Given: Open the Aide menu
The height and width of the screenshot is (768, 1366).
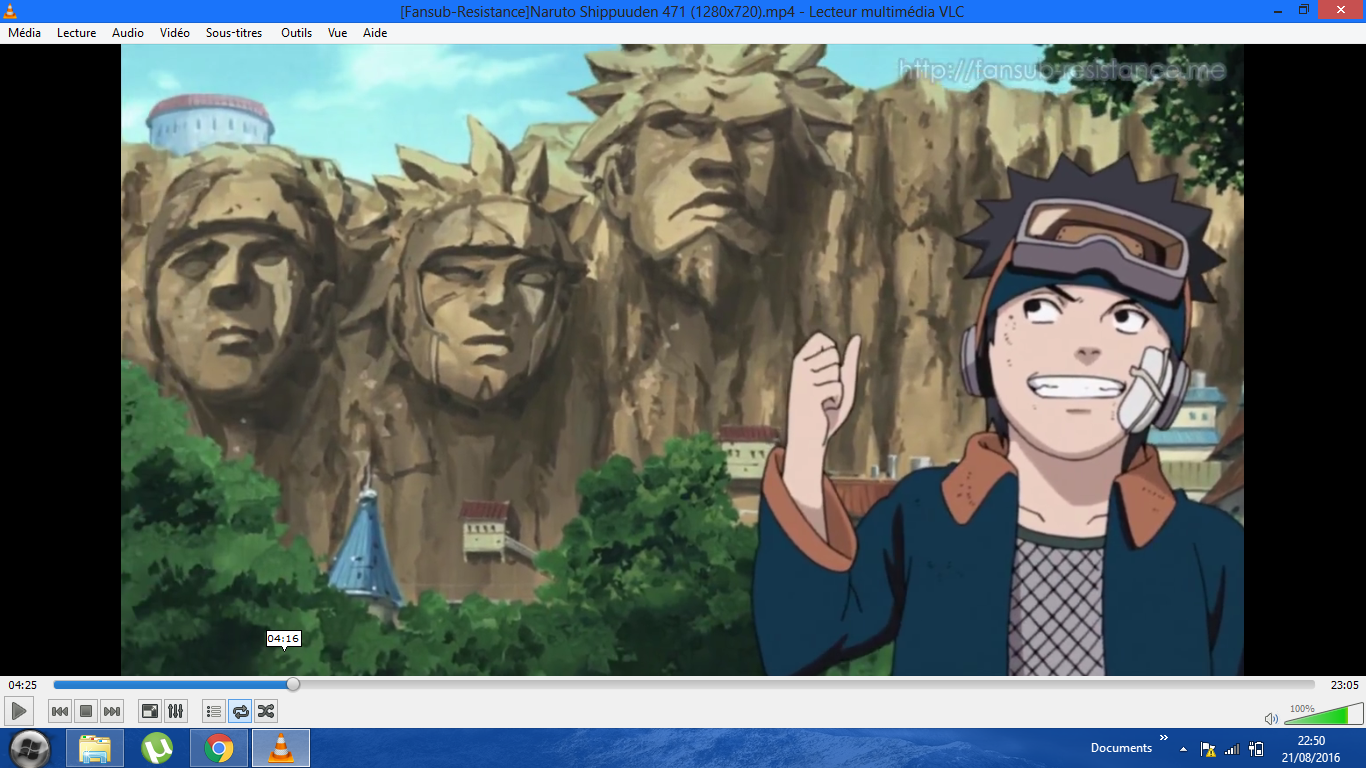Looking at the screenshot, I should coord(375,33).
